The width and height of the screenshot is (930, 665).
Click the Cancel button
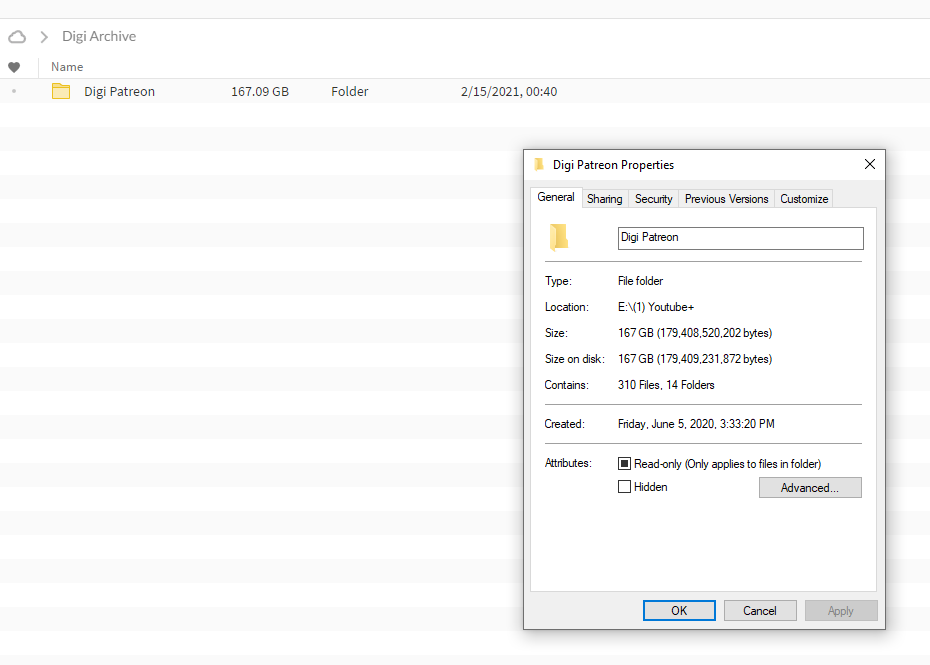point(760,610)
